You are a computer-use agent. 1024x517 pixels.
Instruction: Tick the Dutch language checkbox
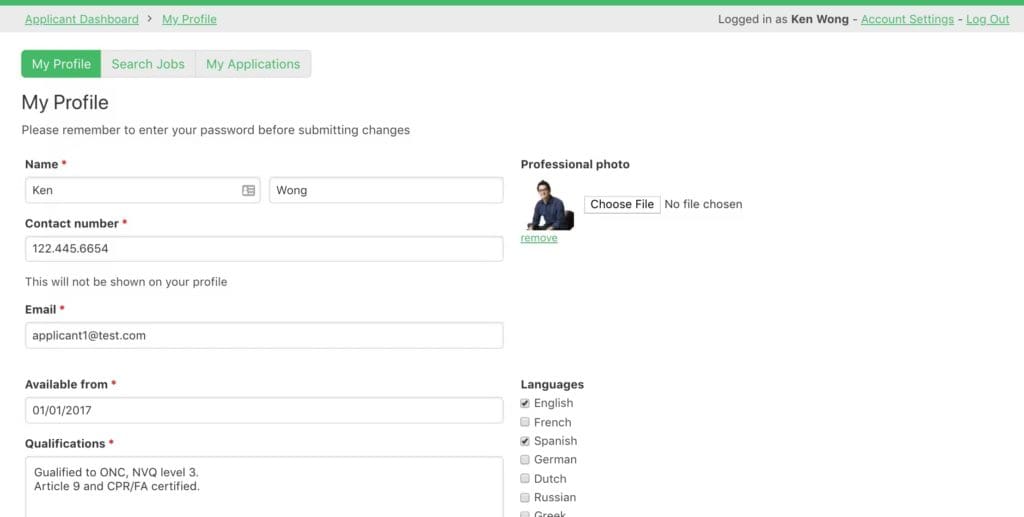(526, 479)
